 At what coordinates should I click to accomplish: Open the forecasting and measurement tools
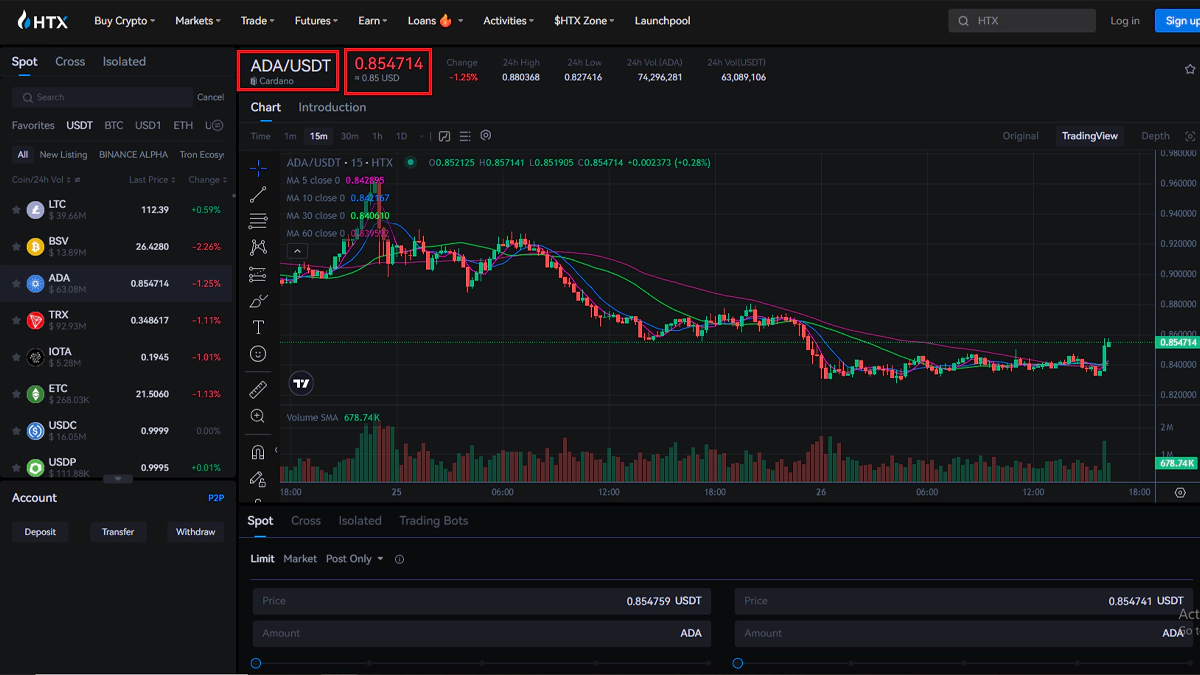(258, 274)
